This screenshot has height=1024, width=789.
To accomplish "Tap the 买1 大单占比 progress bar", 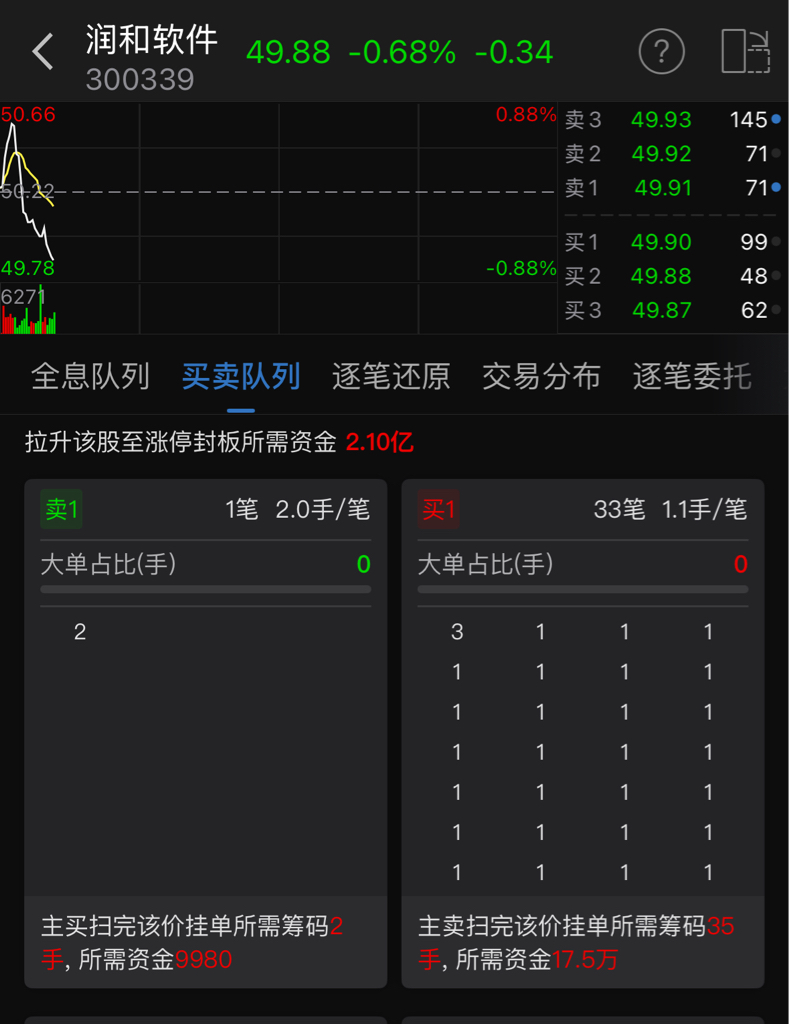I will point(583,589).
